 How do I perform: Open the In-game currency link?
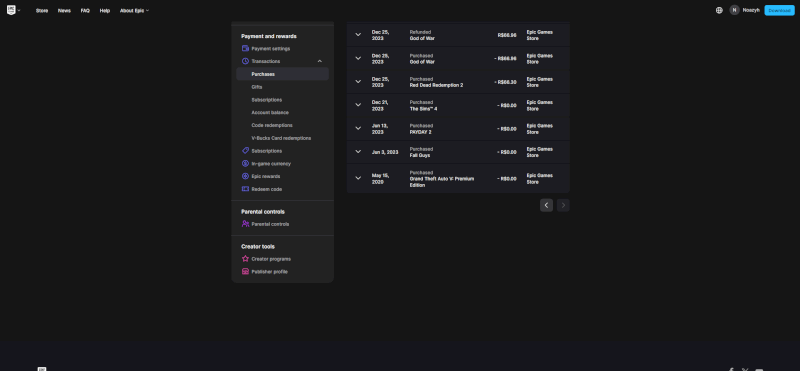271,164
